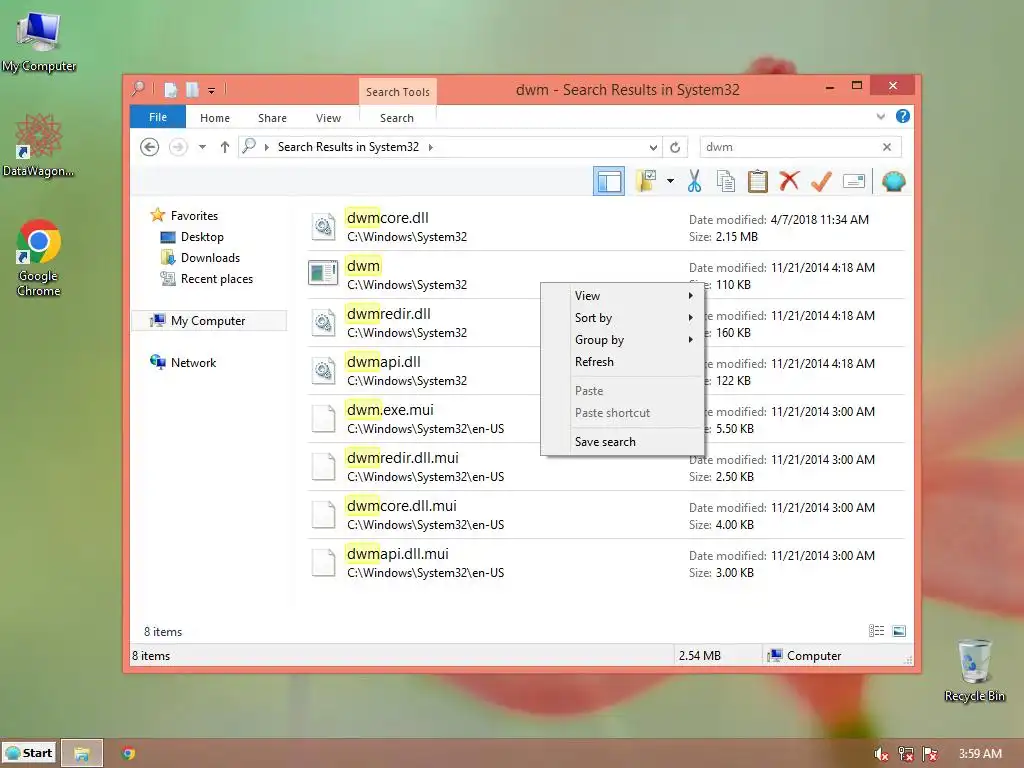Clear the dwm search box

[887, 147]
